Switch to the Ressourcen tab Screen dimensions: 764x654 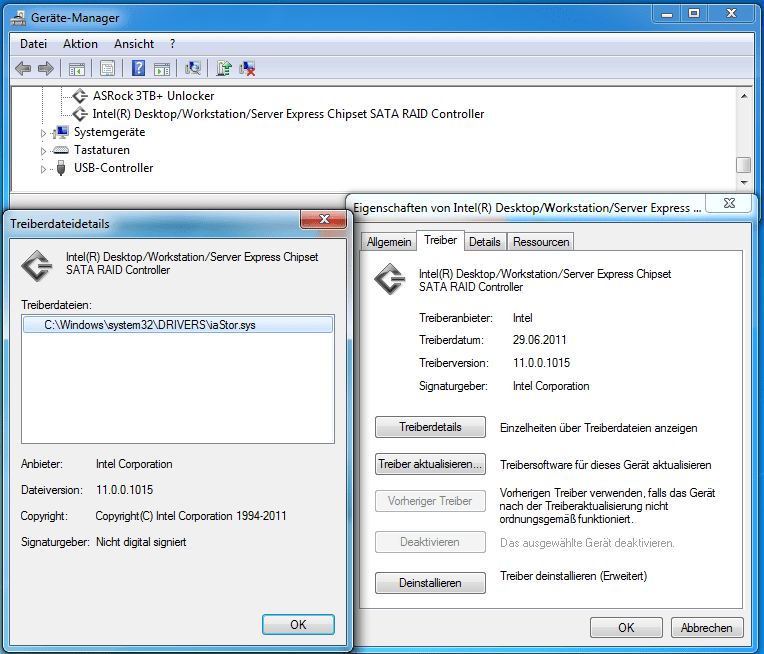(x=541, y=242)
